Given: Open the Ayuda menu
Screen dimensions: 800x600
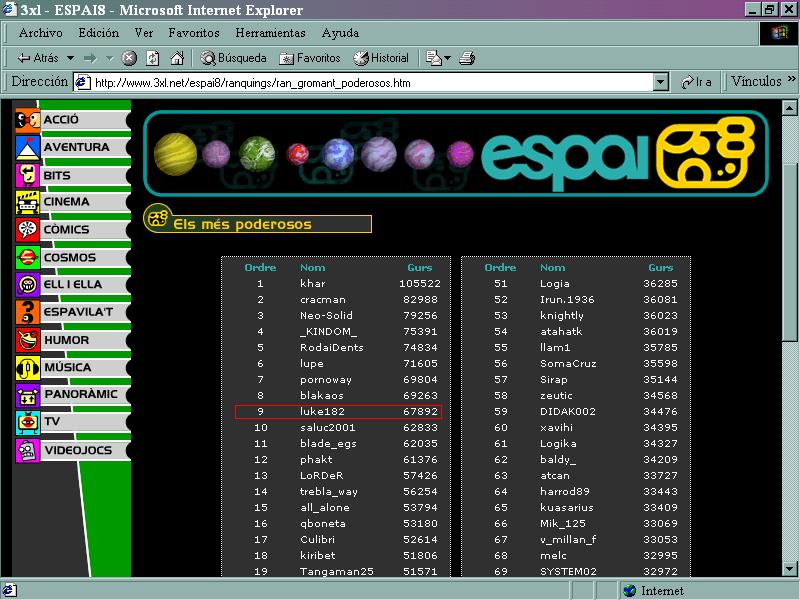Looking at the screenshot, I should 340,33.
